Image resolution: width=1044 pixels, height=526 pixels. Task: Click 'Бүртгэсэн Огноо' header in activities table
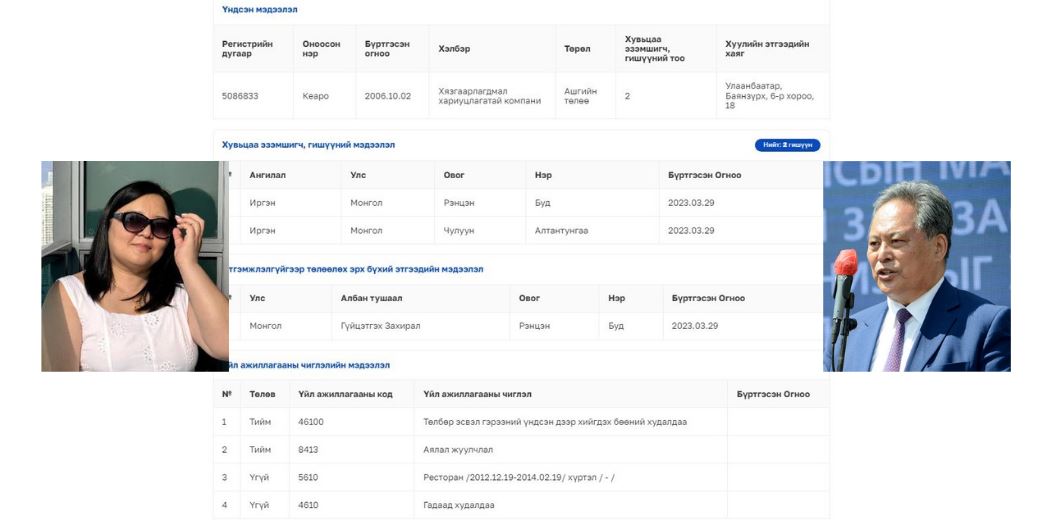(773, 394)
